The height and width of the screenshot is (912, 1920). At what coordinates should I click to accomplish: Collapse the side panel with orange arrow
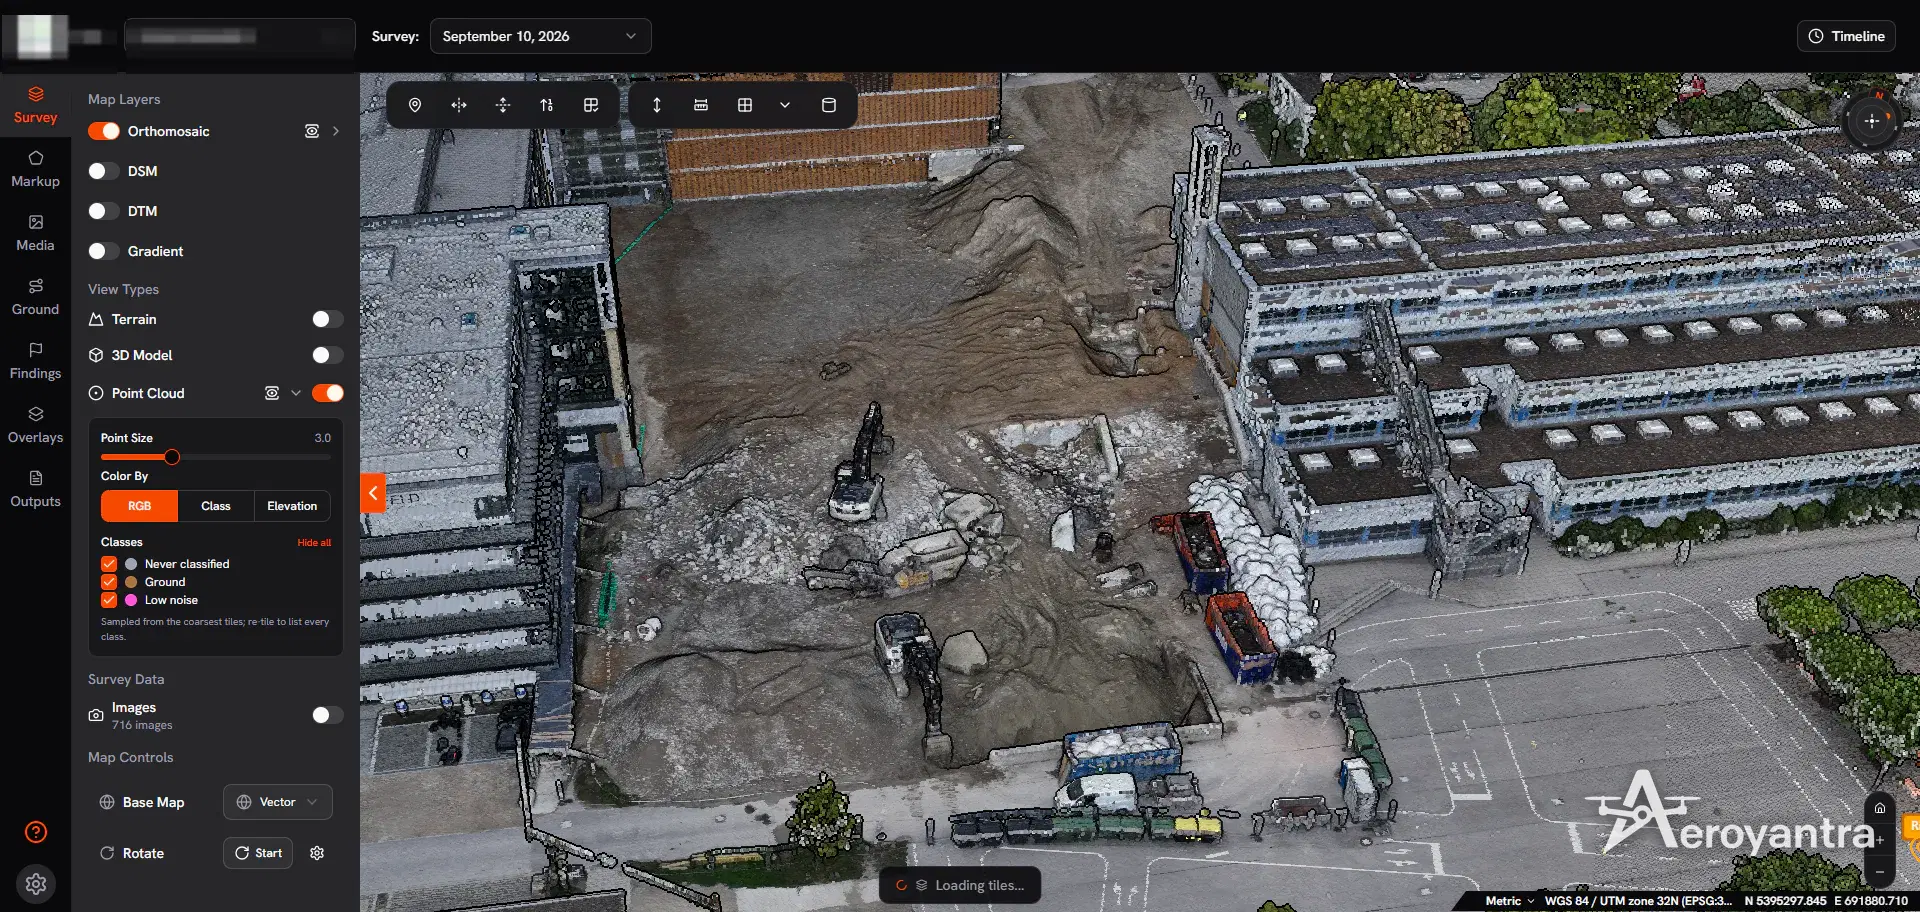coord(373,493)
